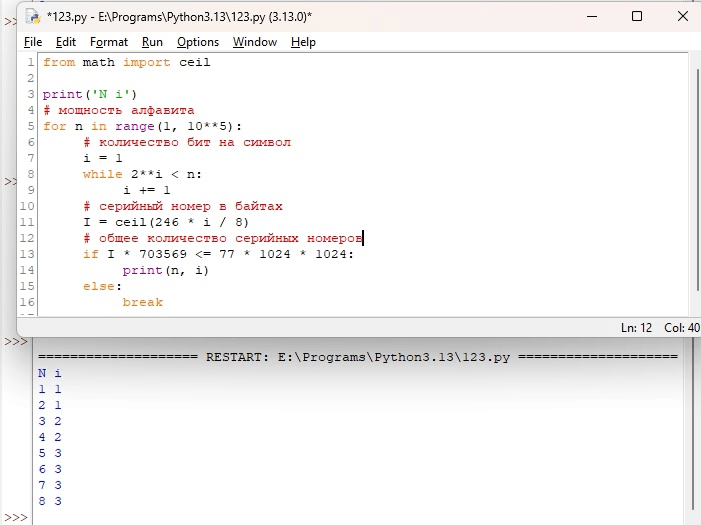Open the Help menu

click(303, 42)
